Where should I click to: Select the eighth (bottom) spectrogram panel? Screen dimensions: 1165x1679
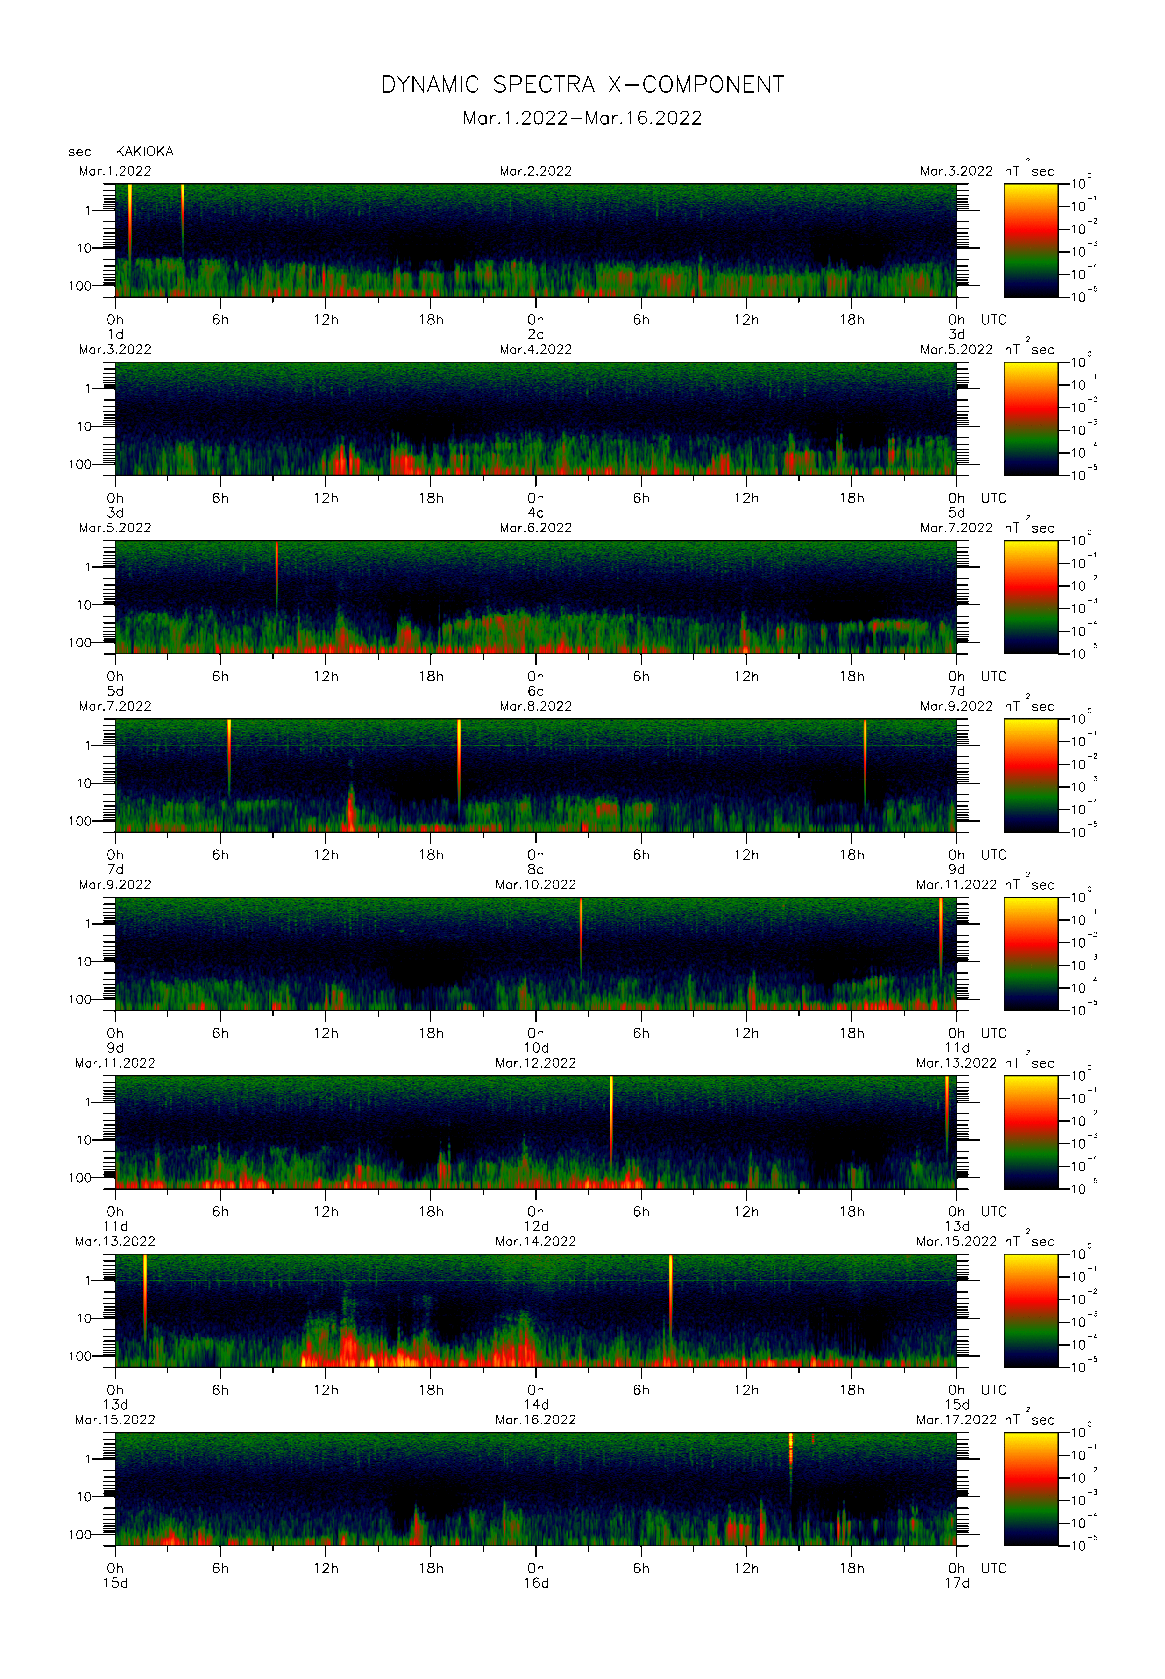(535, 1489)
